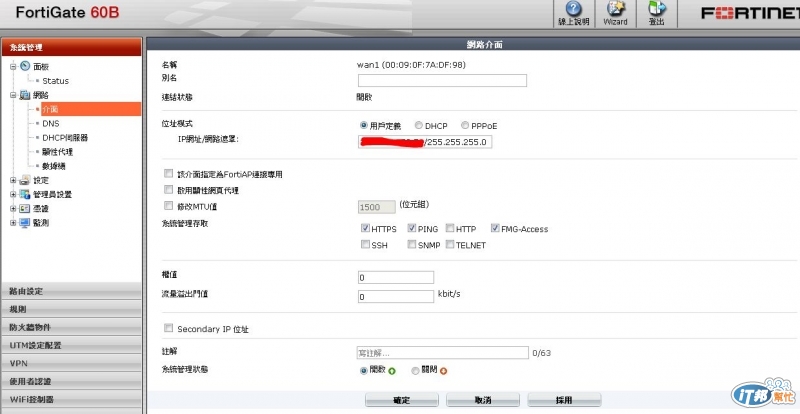Enable SSH administrative access
800x414 pixels.
[x=365, y=245]
